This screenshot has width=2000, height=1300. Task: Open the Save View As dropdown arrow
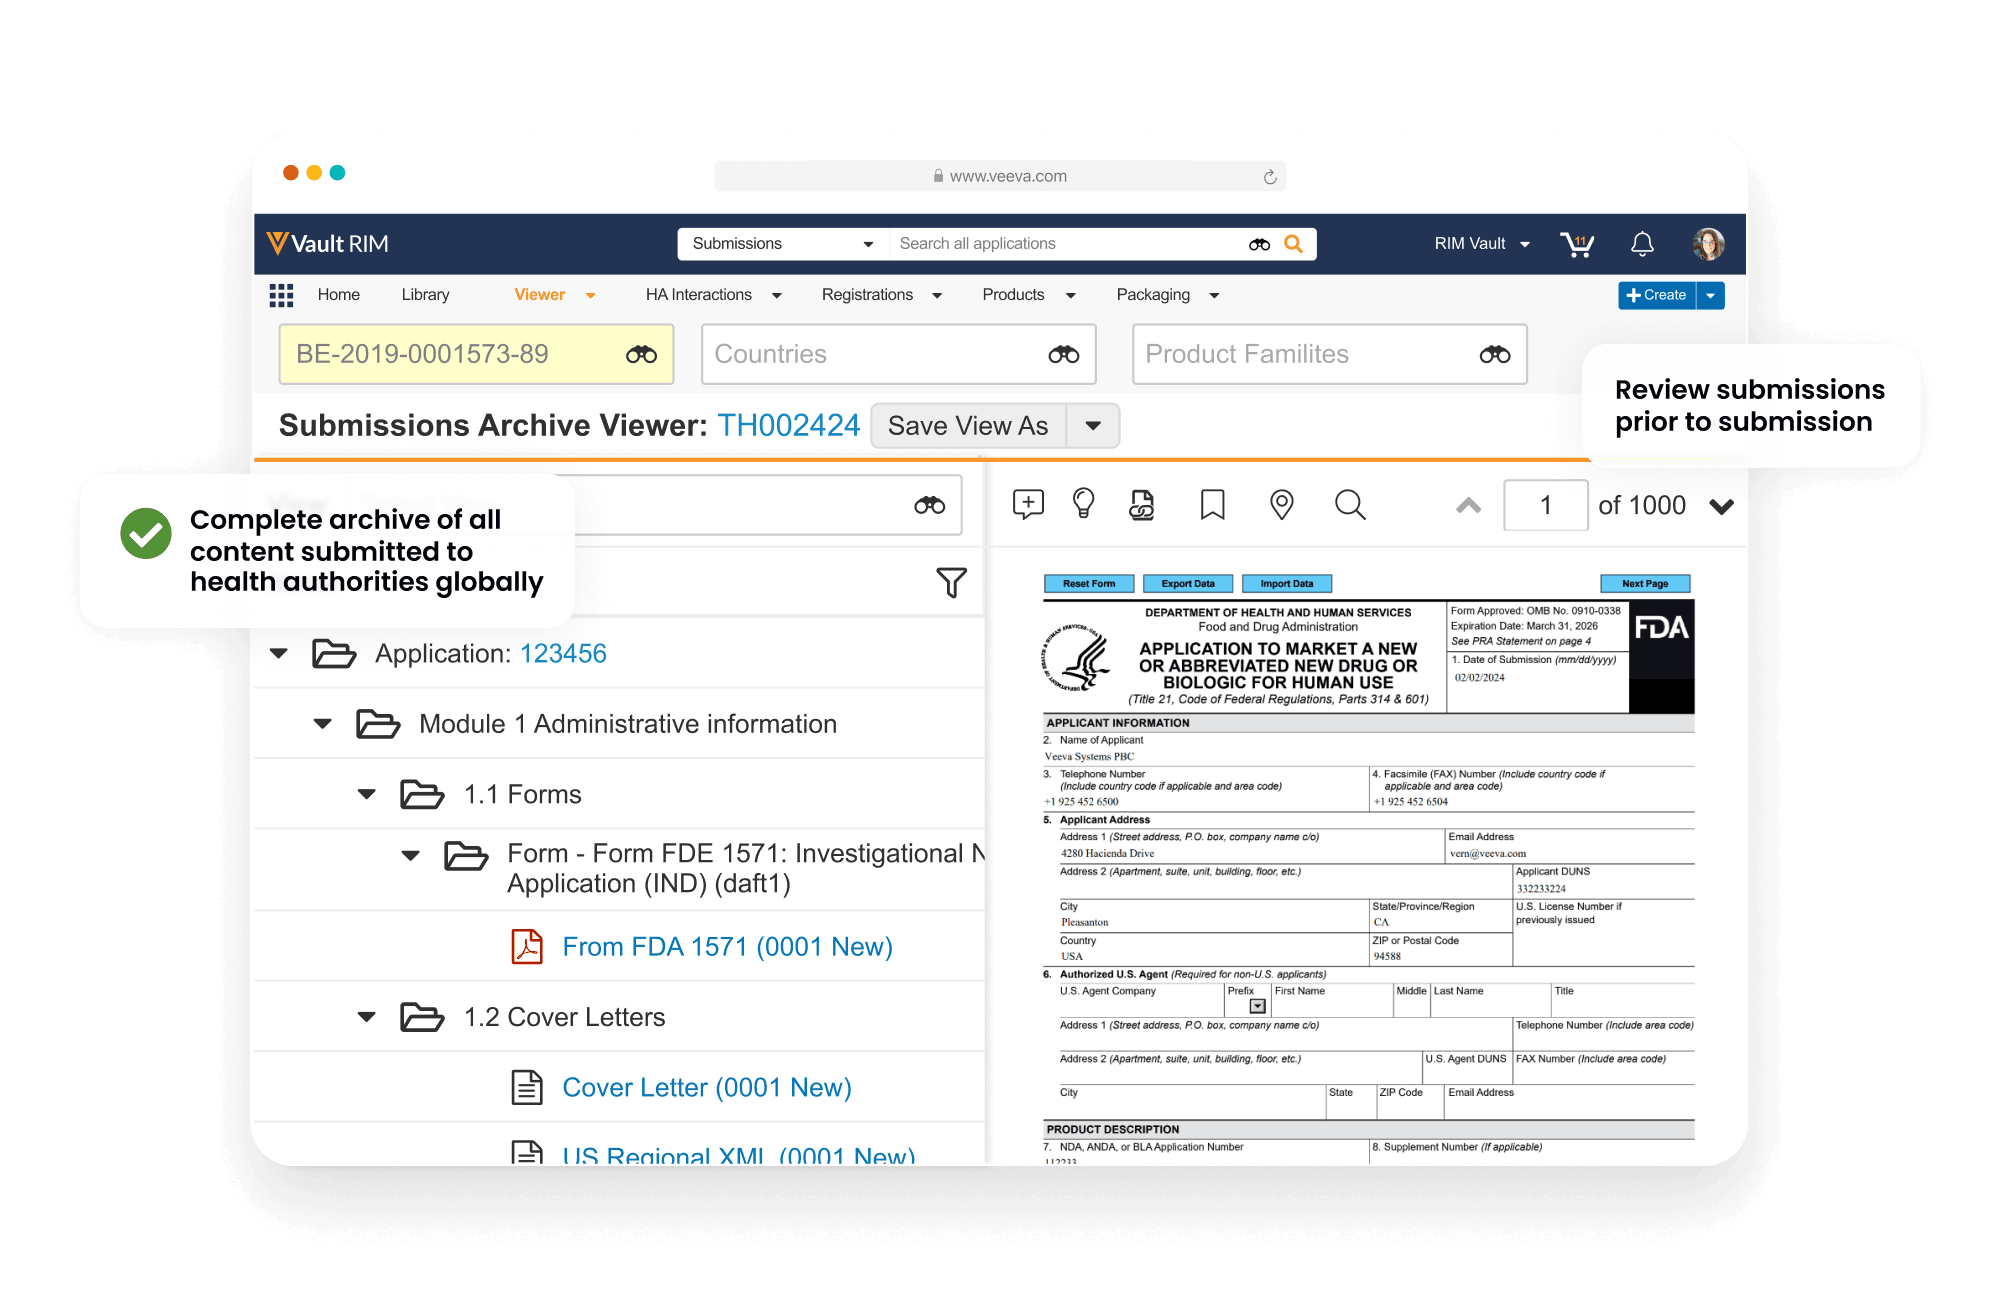pyautogui.click(x=1093, y=426)
